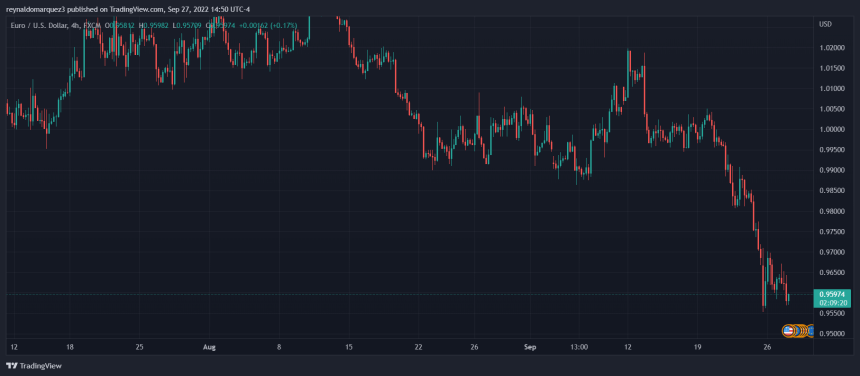Click the 15 date label on time axis
This screenshot has height=376, width=860.
pyautogui.click(x=349, y=347)
